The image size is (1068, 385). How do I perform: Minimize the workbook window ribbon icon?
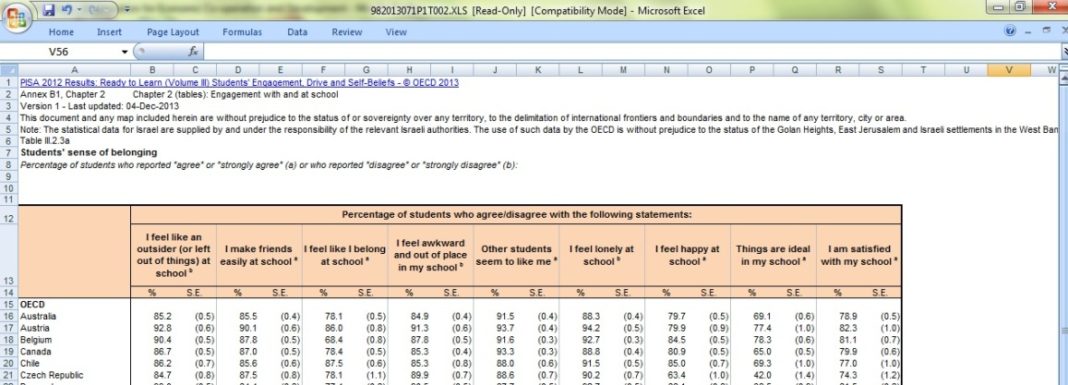point(1028,31)
